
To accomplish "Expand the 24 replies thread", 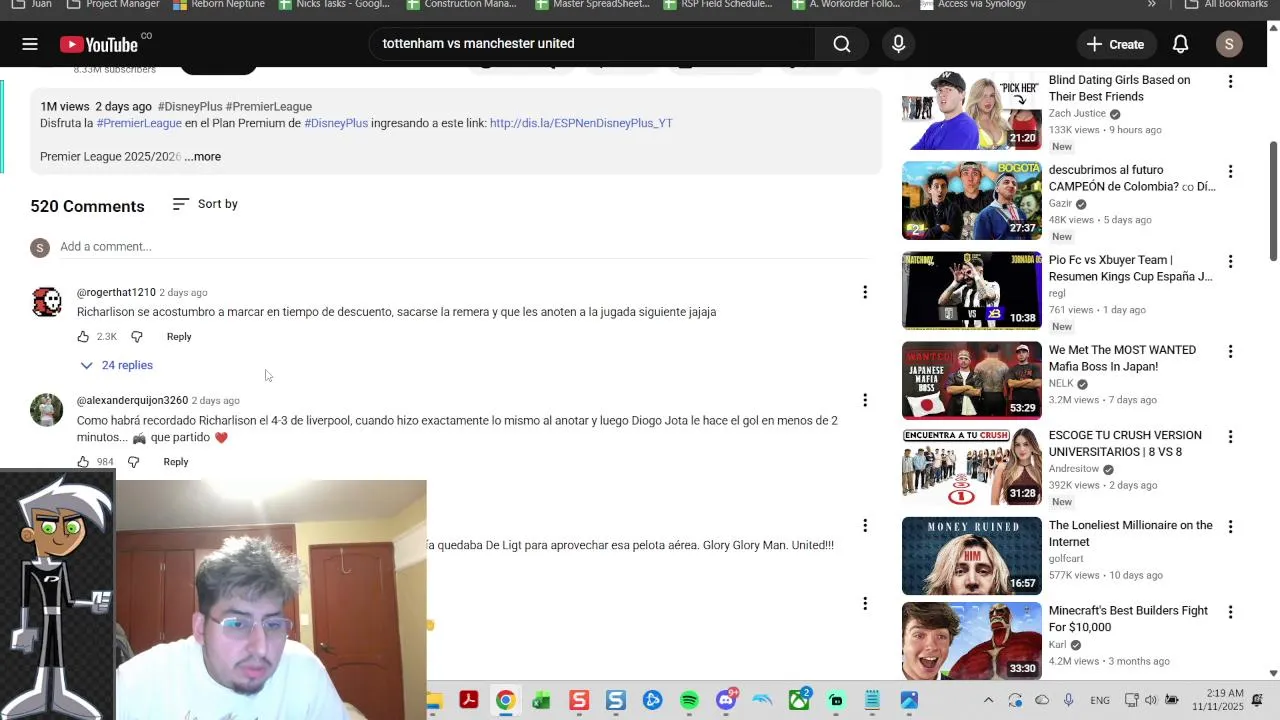I will pos(117,365).
